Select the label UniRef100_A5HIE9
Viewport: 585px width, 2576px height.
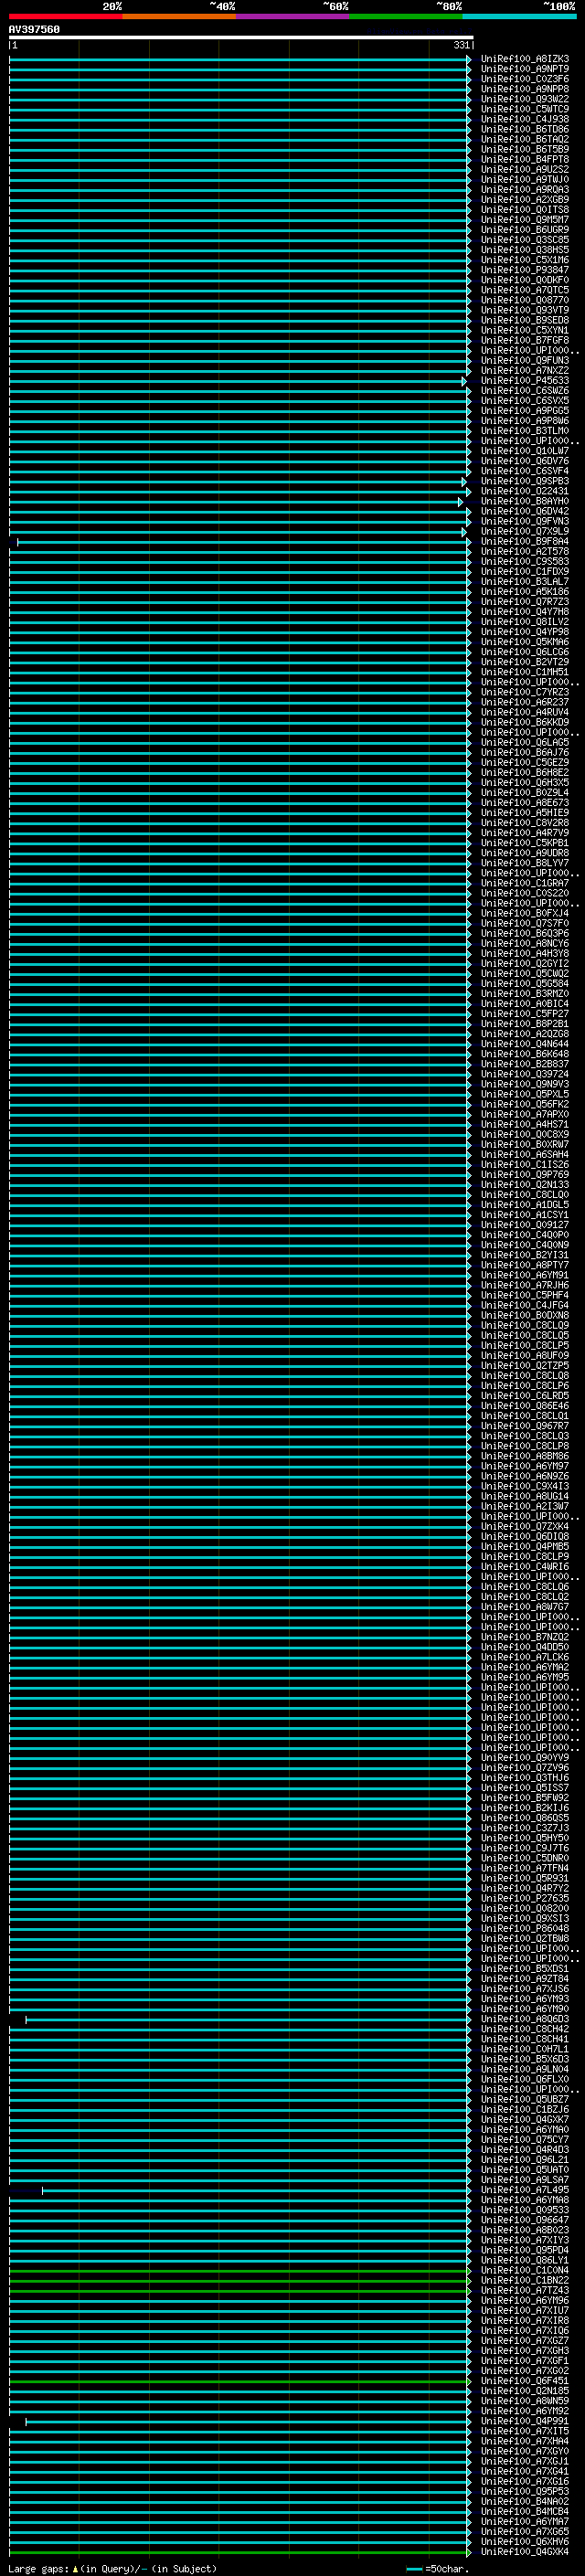point(525,813)
